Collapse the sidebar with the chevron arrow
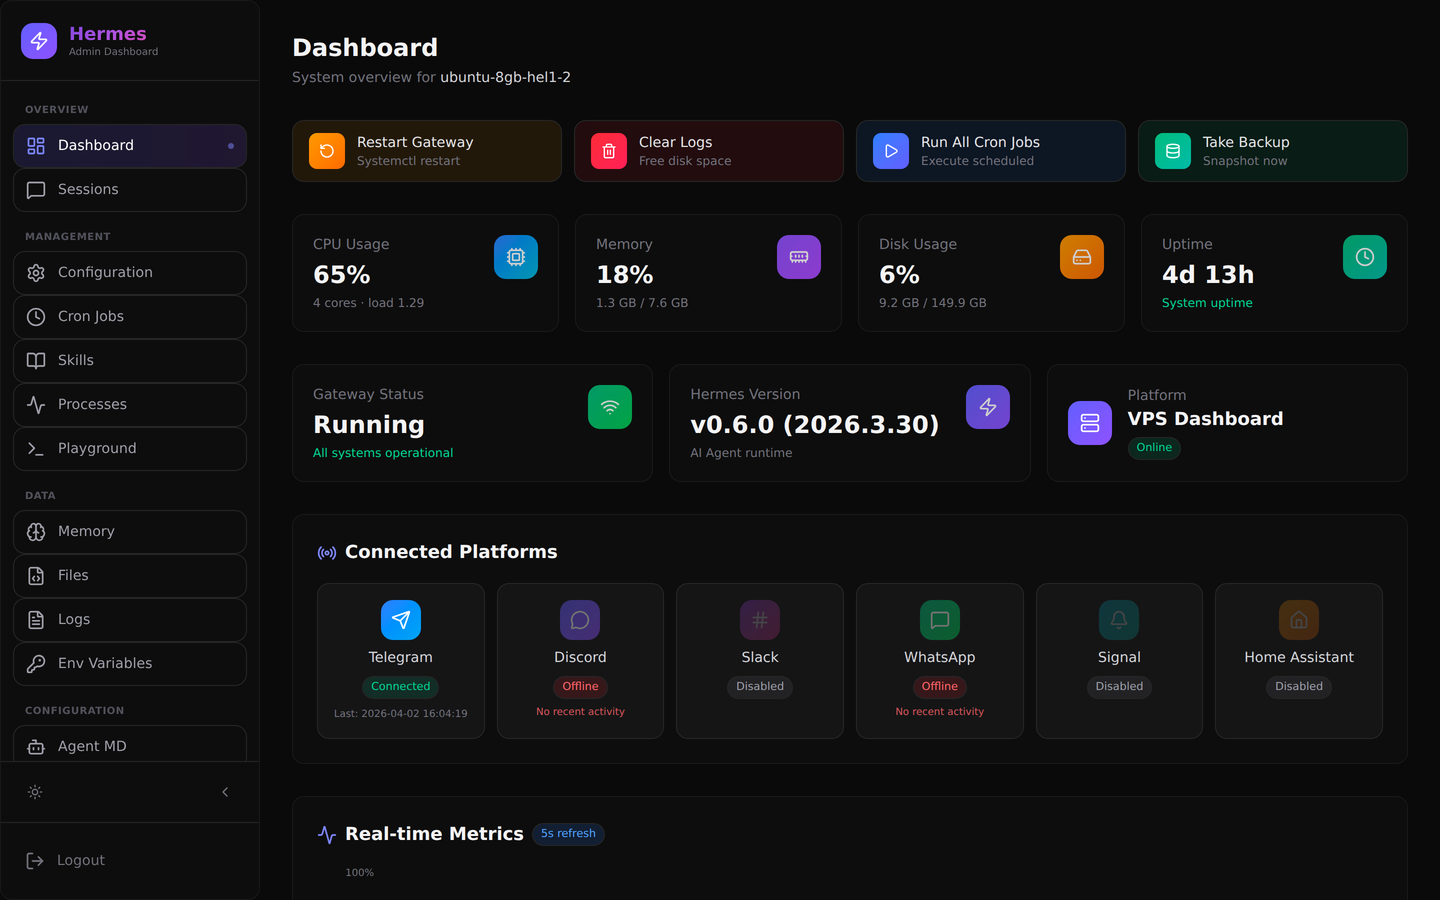 225,792
